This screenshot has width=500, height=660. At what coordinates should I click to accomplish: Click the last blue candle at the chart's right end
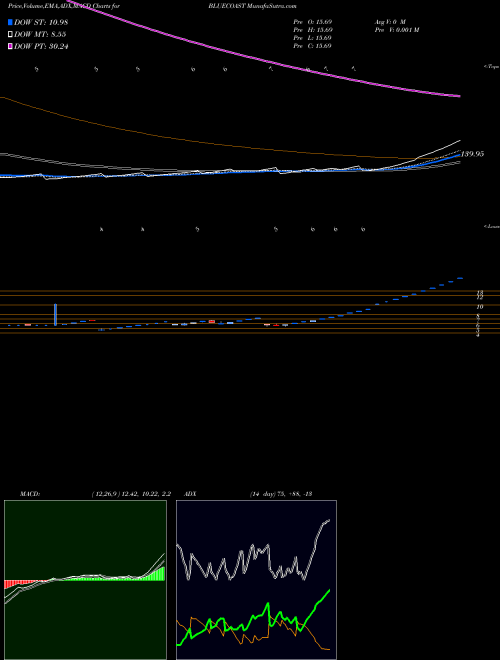[460, 278]
